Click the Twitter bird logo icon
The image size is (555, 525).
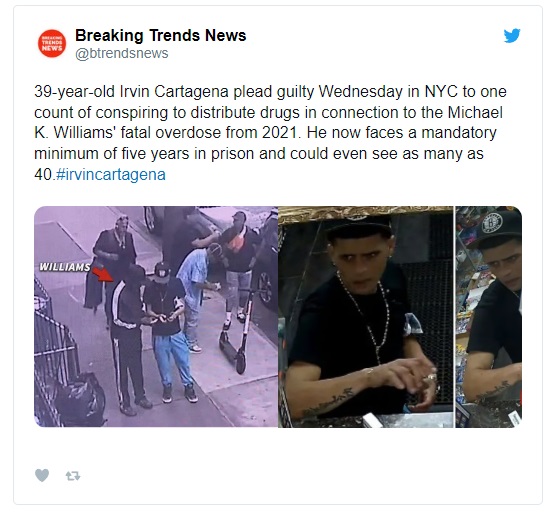[x=512, y=35]
